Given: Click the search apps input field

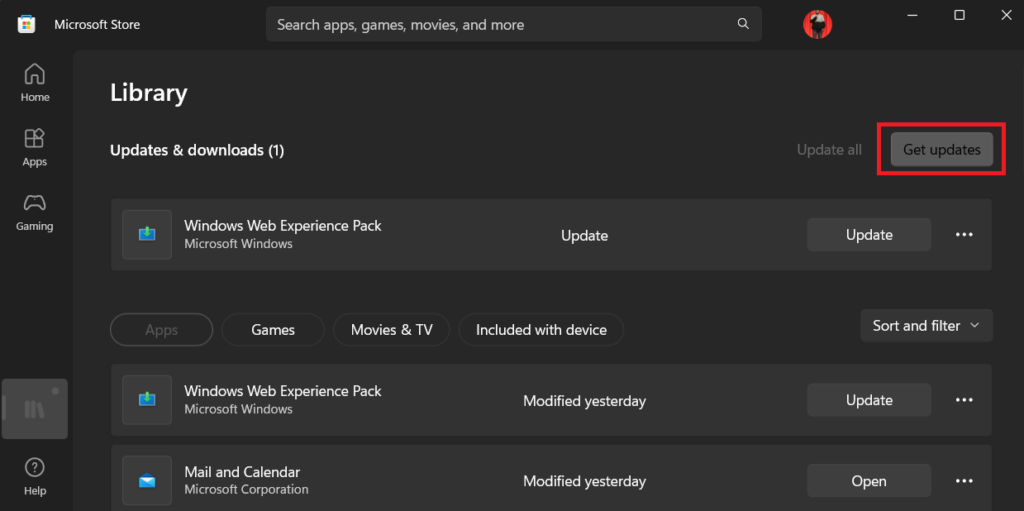Looking at the screenshot, I should pos(514,24).
